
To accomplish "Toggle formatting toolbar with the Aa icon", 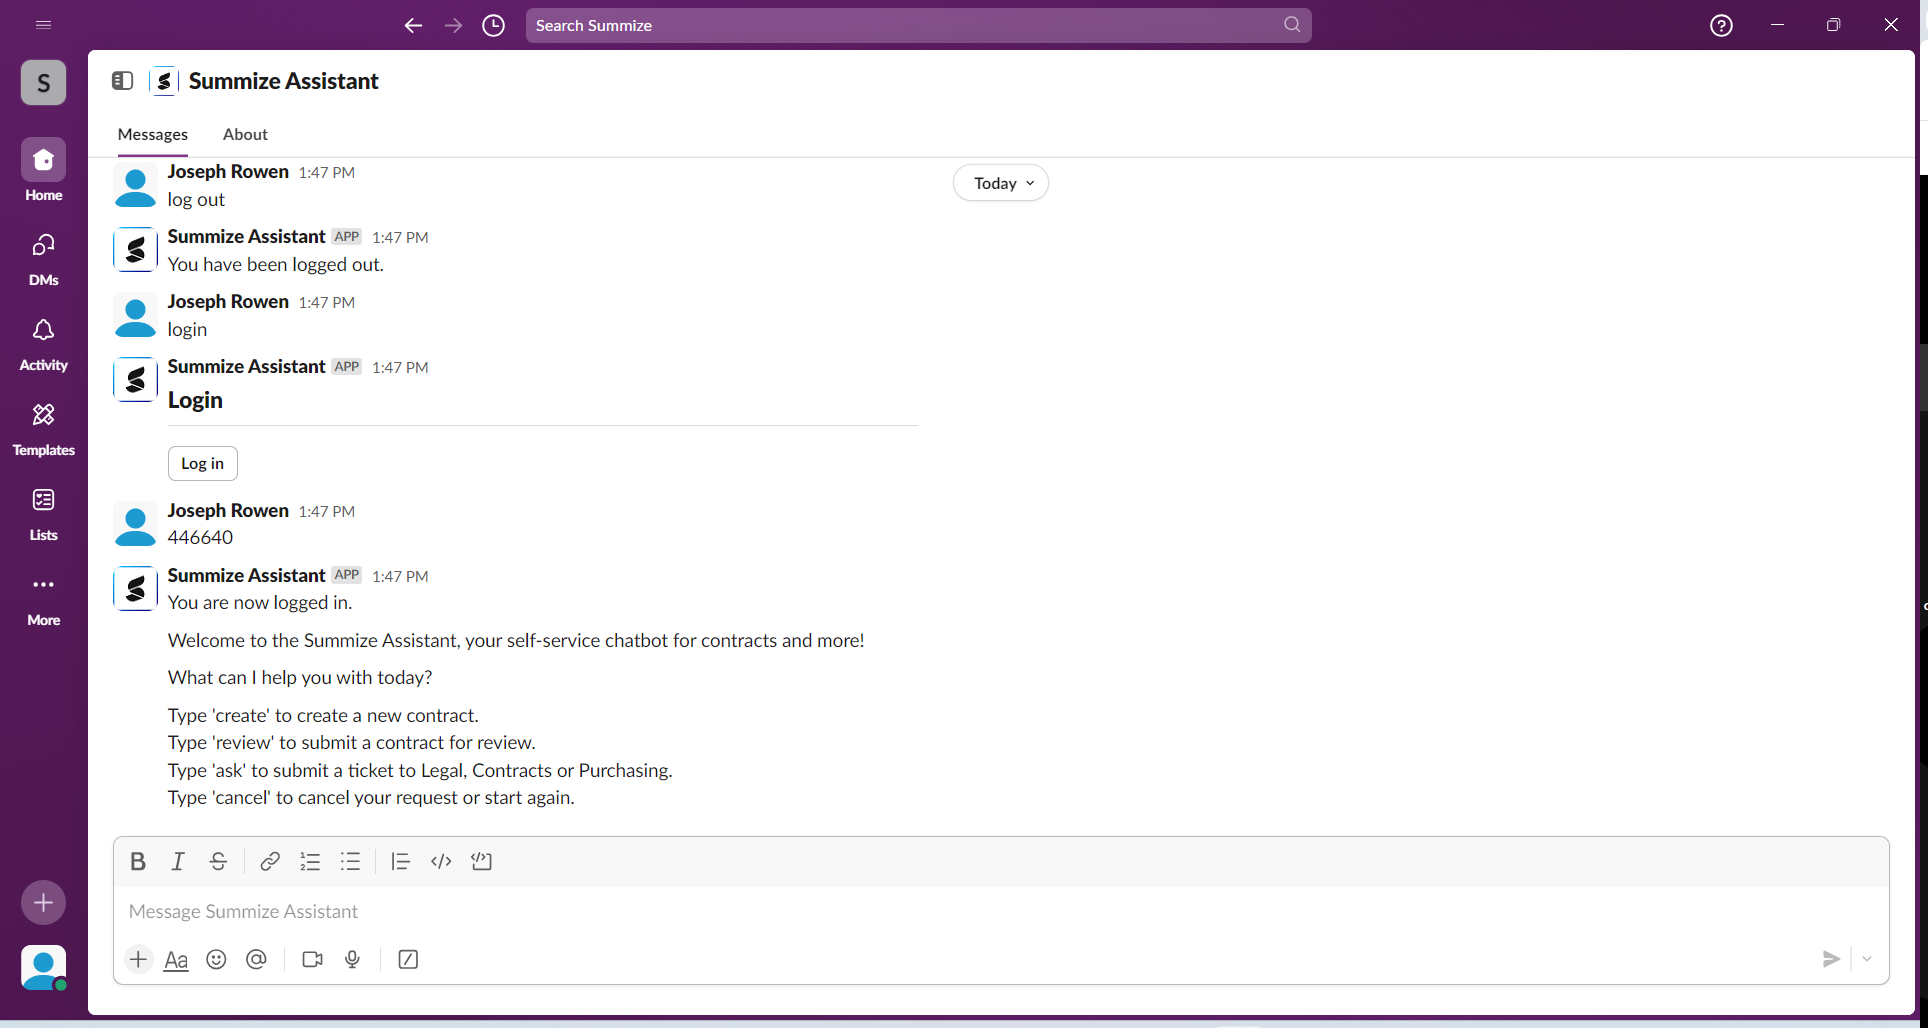I will click(176, 960).
